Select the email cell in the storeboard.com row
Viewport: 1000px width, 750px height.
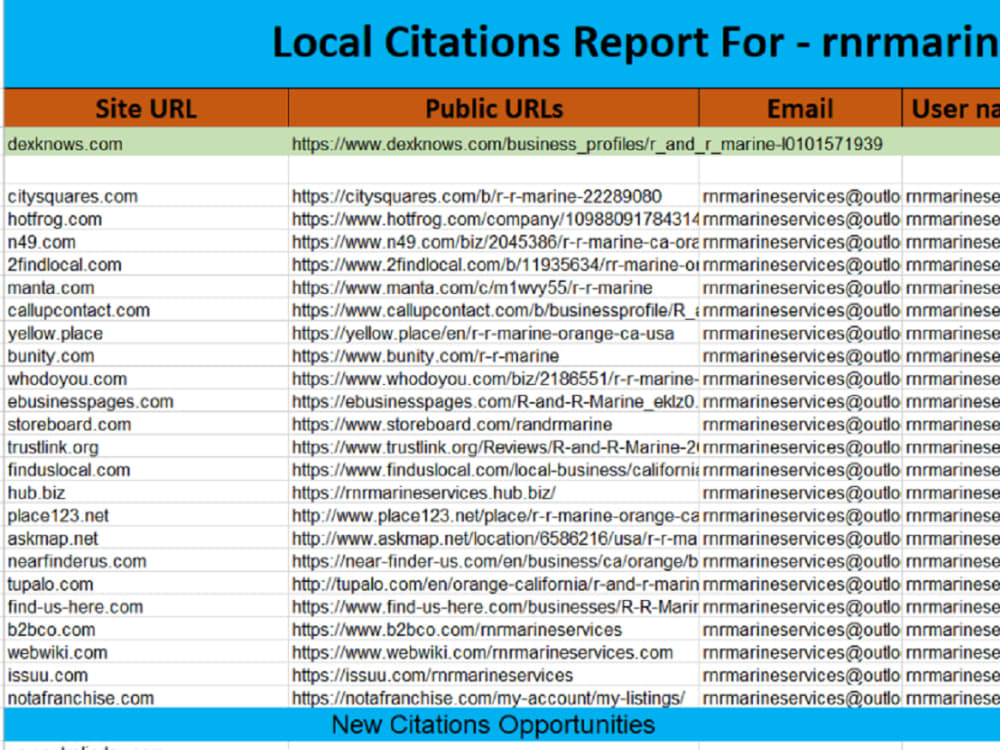pos(800,424)
